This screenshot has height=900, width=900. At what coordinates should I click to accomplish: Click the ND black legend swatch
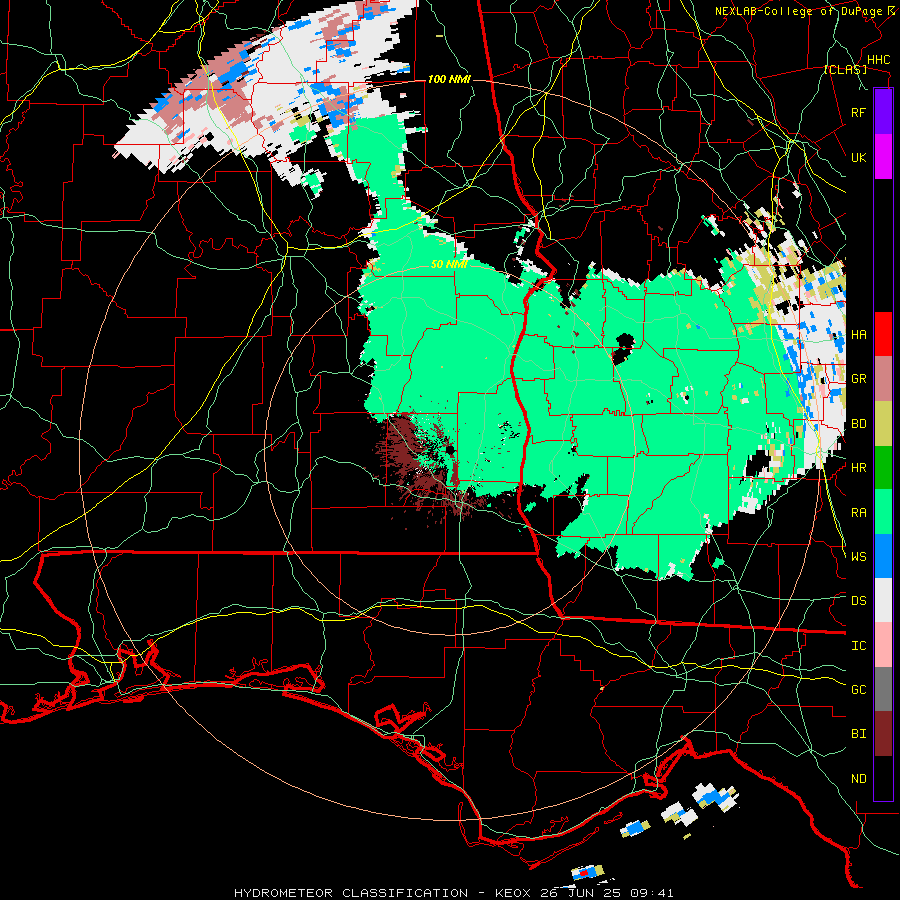[x=883, y=778]
